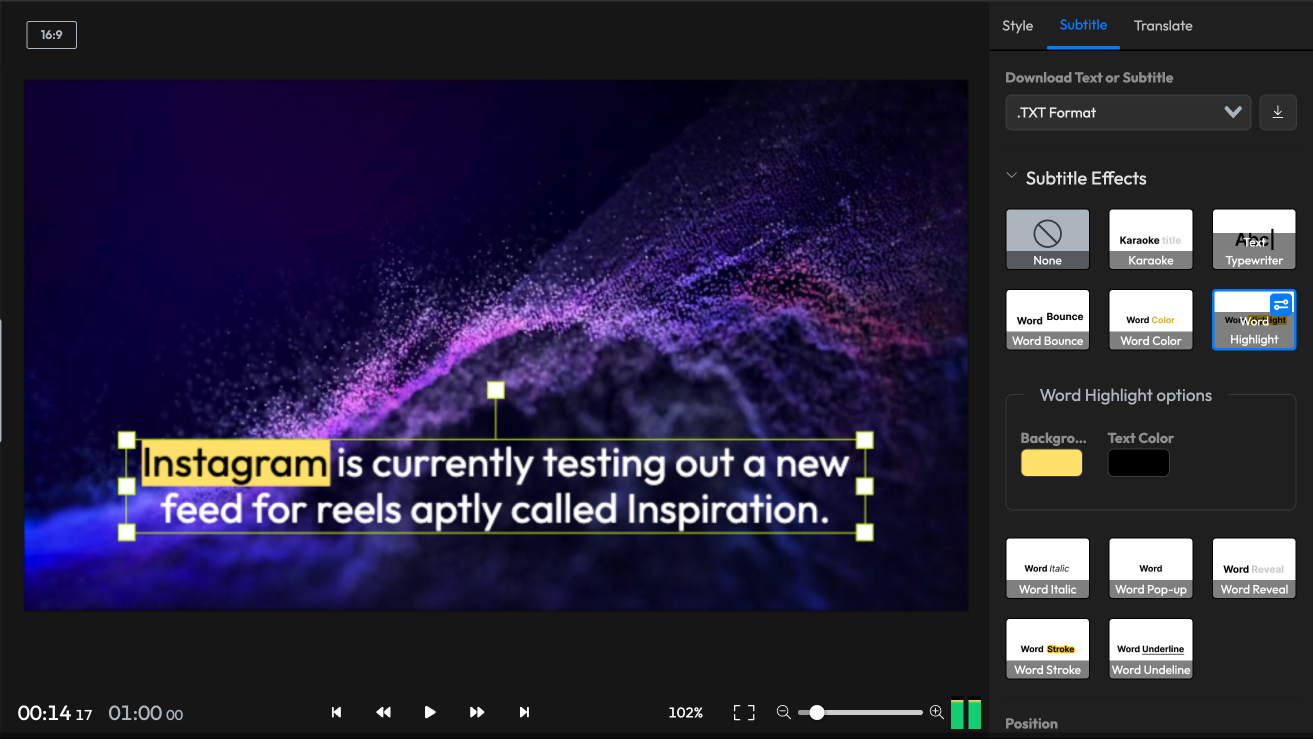Click the Word Highlight options heading
Image resolution: width=1313 pixels, height=739 pixels.
click(1126, 395)
